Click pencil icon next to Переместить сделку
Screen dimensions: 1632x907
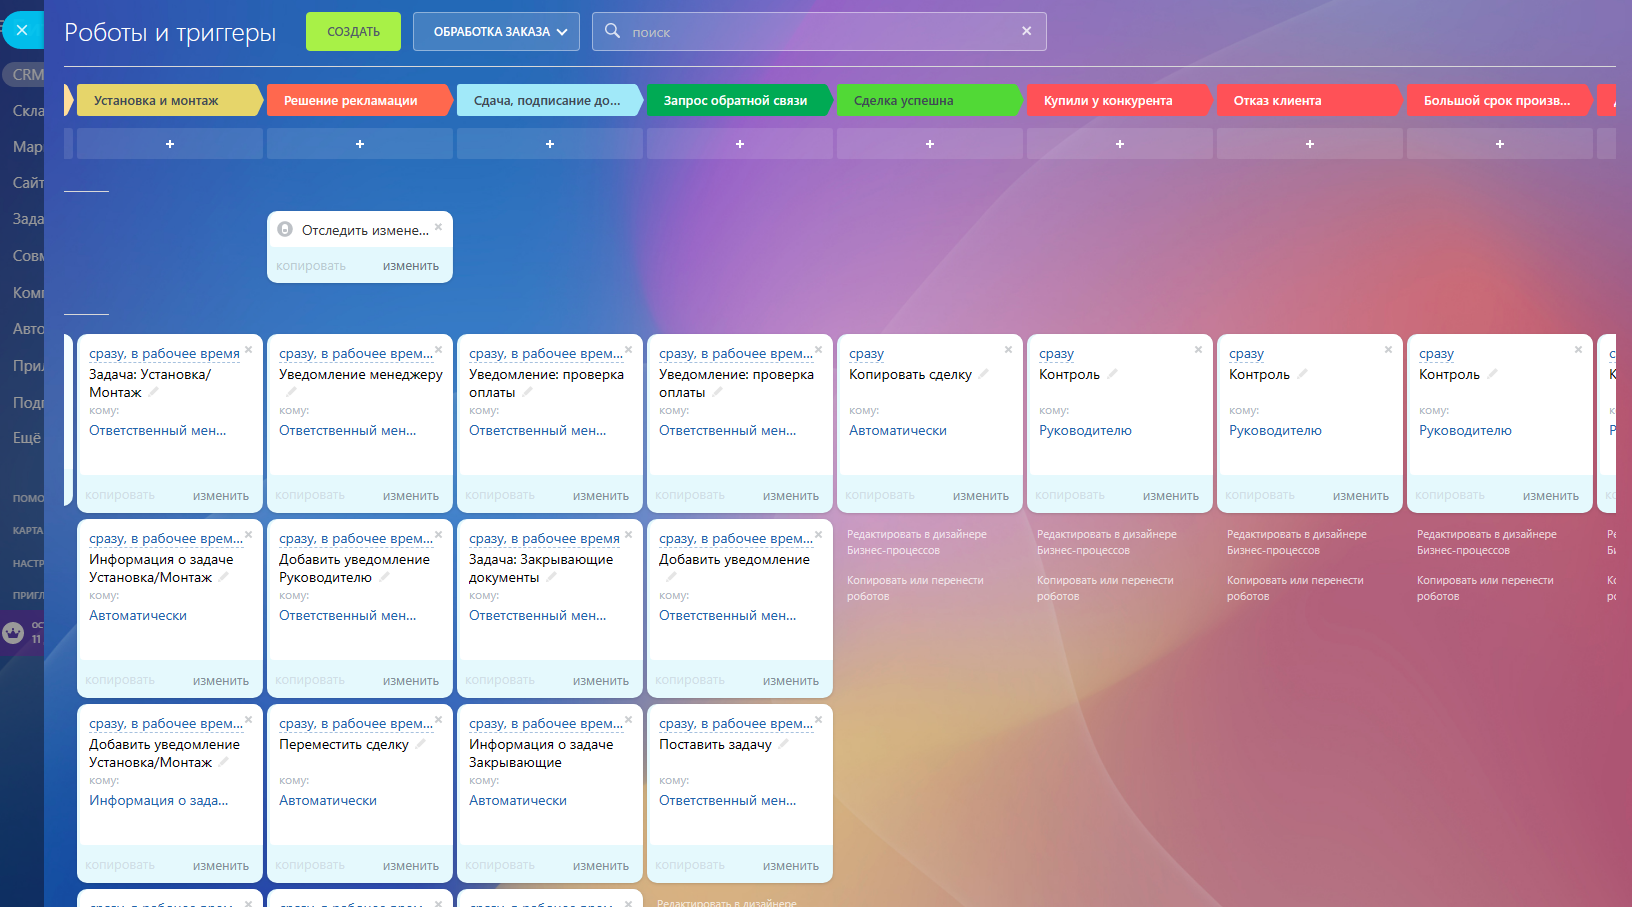point(420,744)
